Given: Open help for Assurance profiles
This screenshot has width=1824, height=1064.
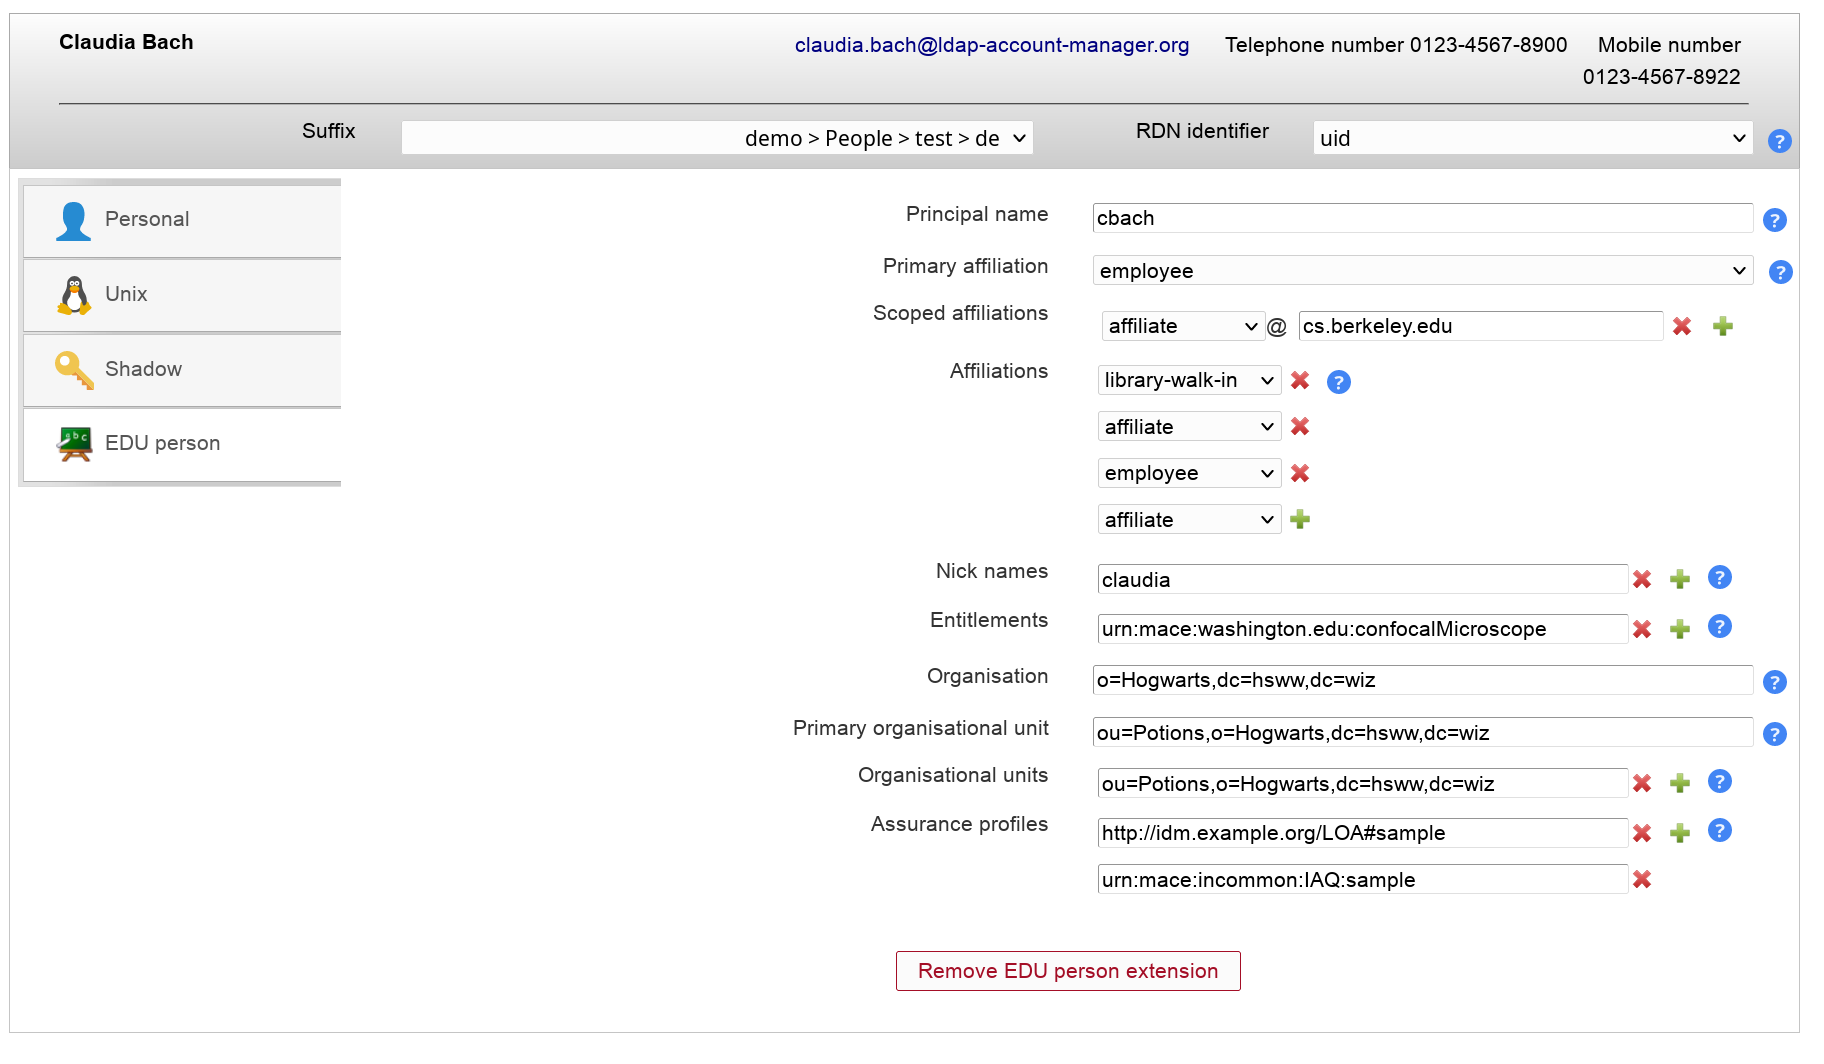Looking at the screenshot, I should coord(1720,831).
